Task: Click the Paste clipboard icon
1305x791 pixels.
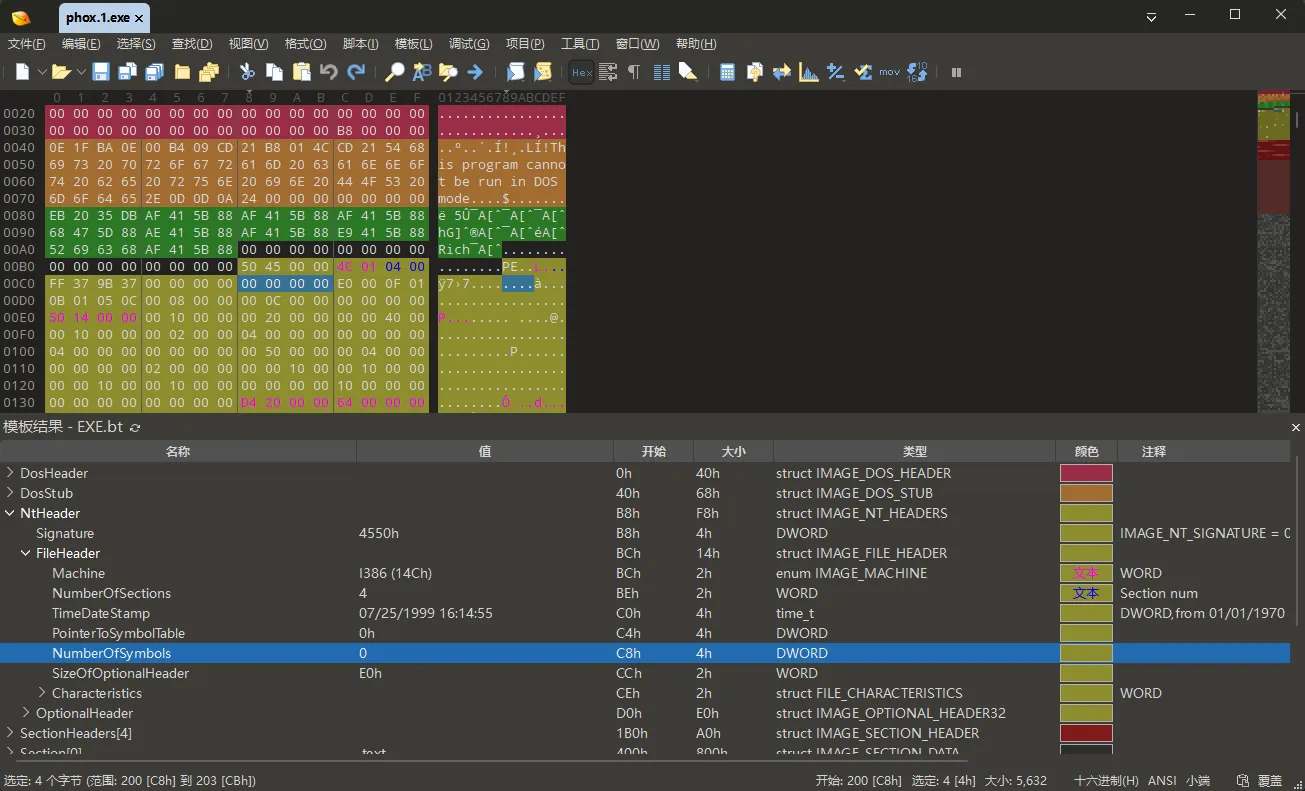Action: pyautogui.click(x=301, y=72)
